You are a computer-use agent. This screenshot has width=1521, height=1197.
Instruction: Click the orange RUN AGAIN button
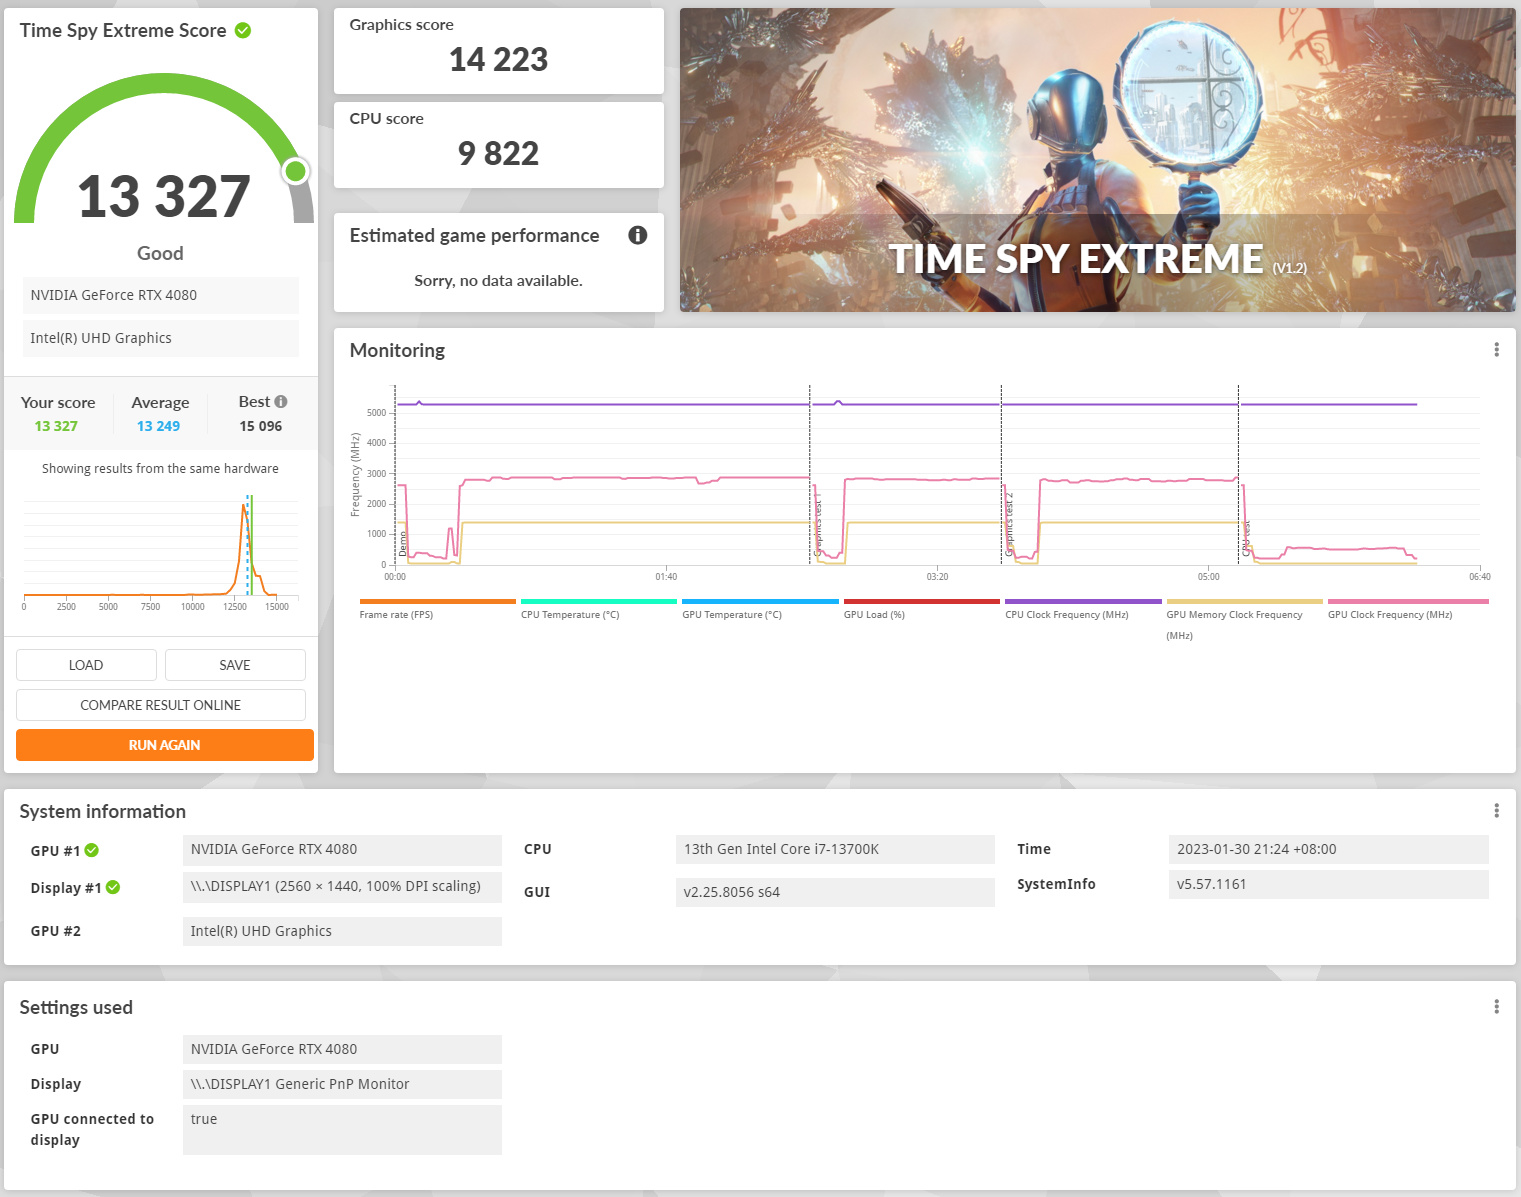[x=165, y=745]
